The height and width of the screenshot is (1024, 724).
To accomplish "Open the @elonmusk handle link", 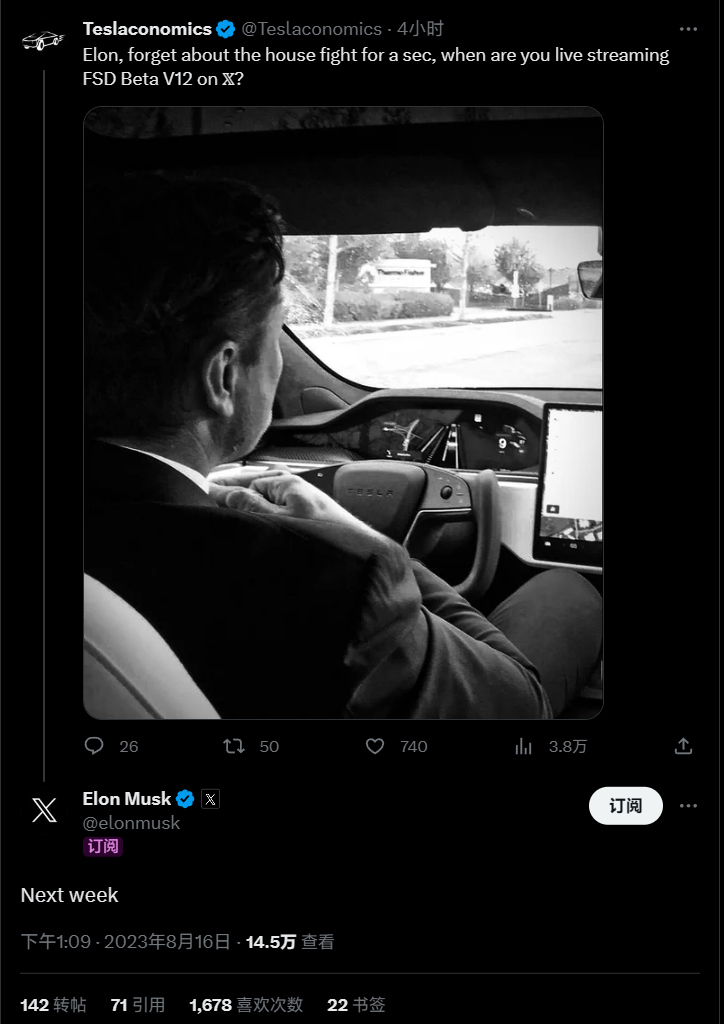I will 131,823.
